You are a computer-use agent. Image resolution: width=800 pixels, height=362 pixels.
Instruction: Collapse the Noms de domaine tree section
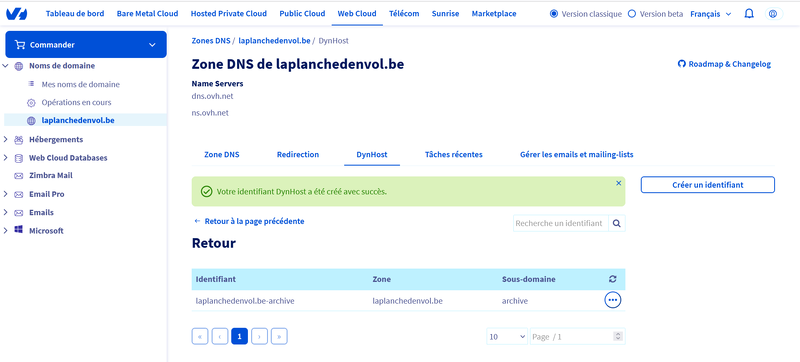[x=6, y=66]
